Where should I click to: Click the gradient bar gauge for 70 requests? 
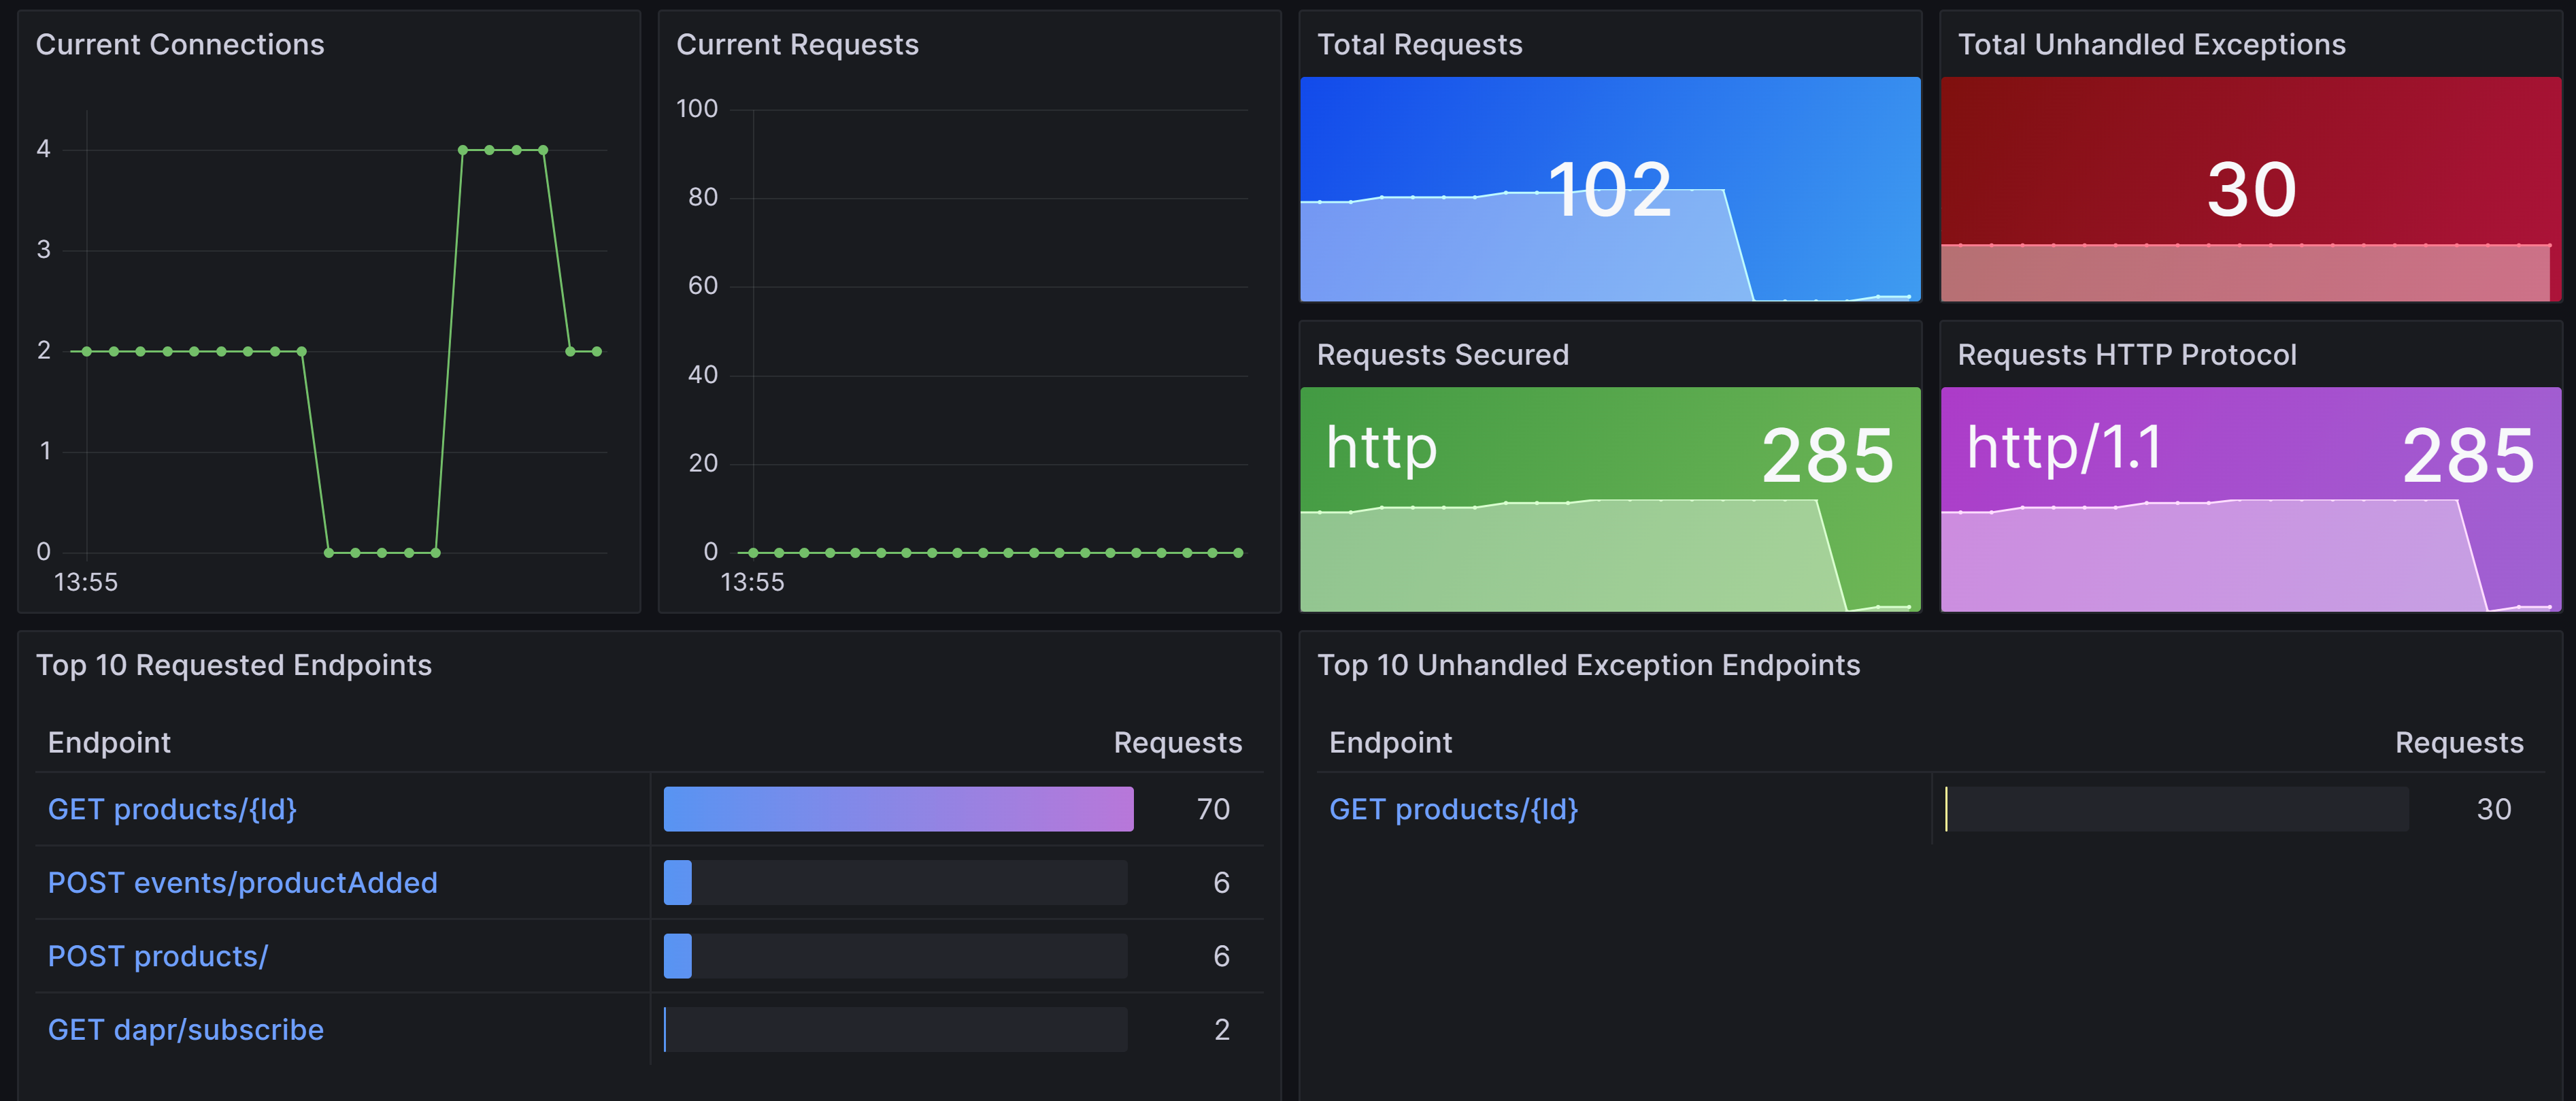(898, 809)
